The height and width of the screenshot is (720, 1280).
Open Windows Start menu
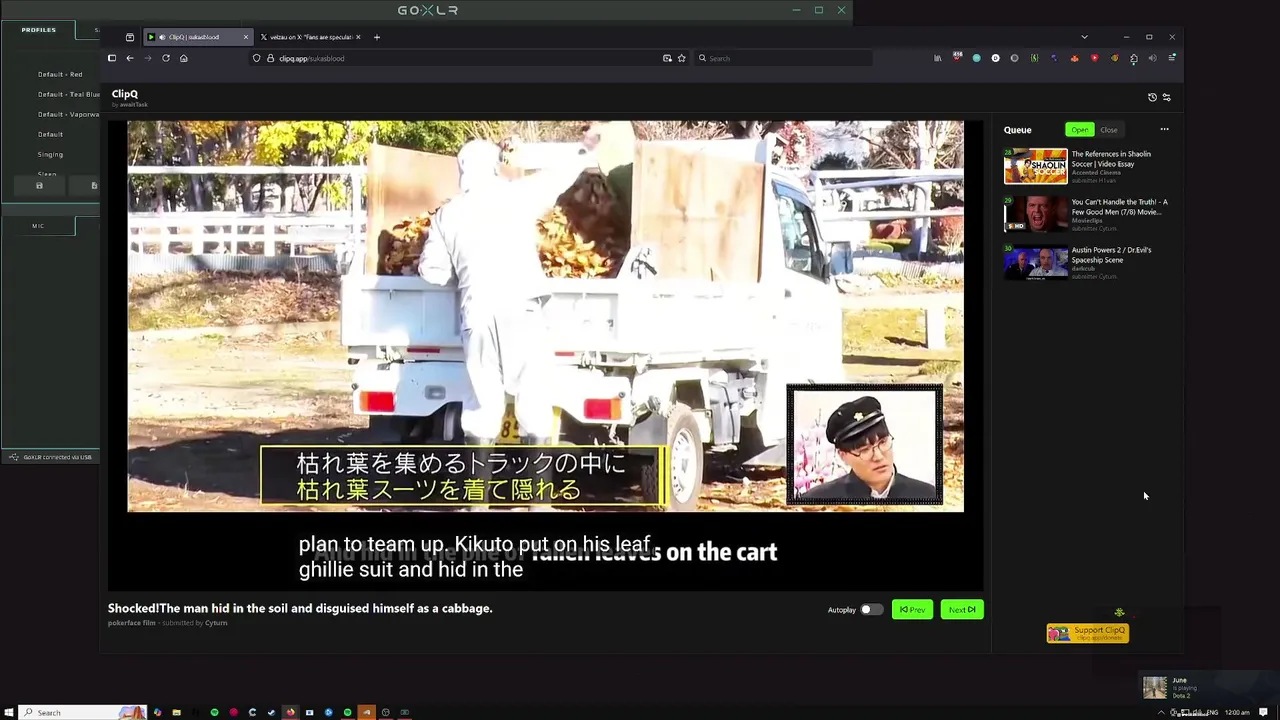coord(9,712)
